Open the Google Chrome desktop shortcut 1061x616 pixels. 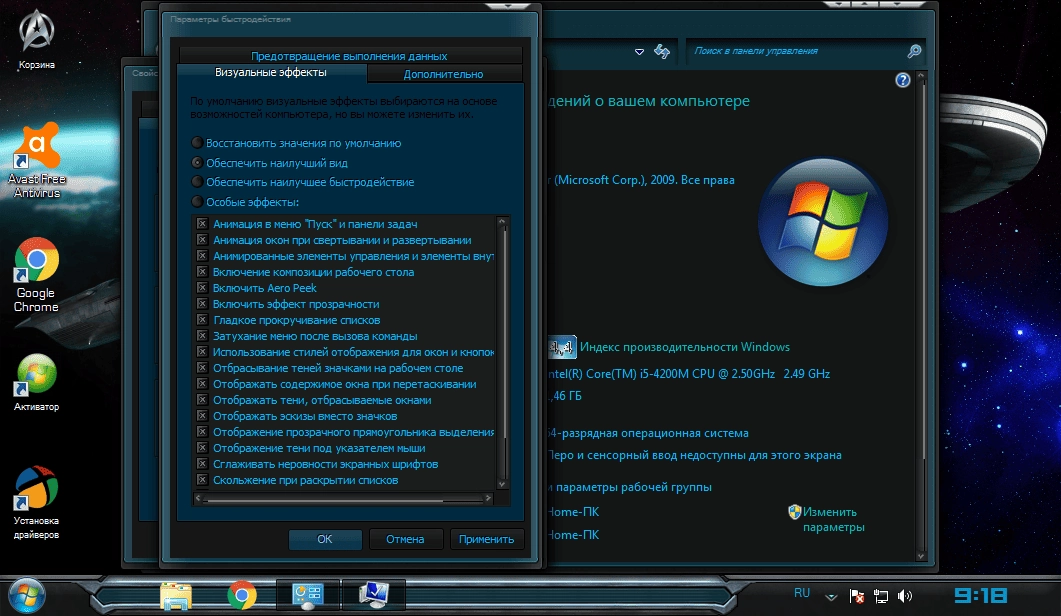(x=36, y=274)
